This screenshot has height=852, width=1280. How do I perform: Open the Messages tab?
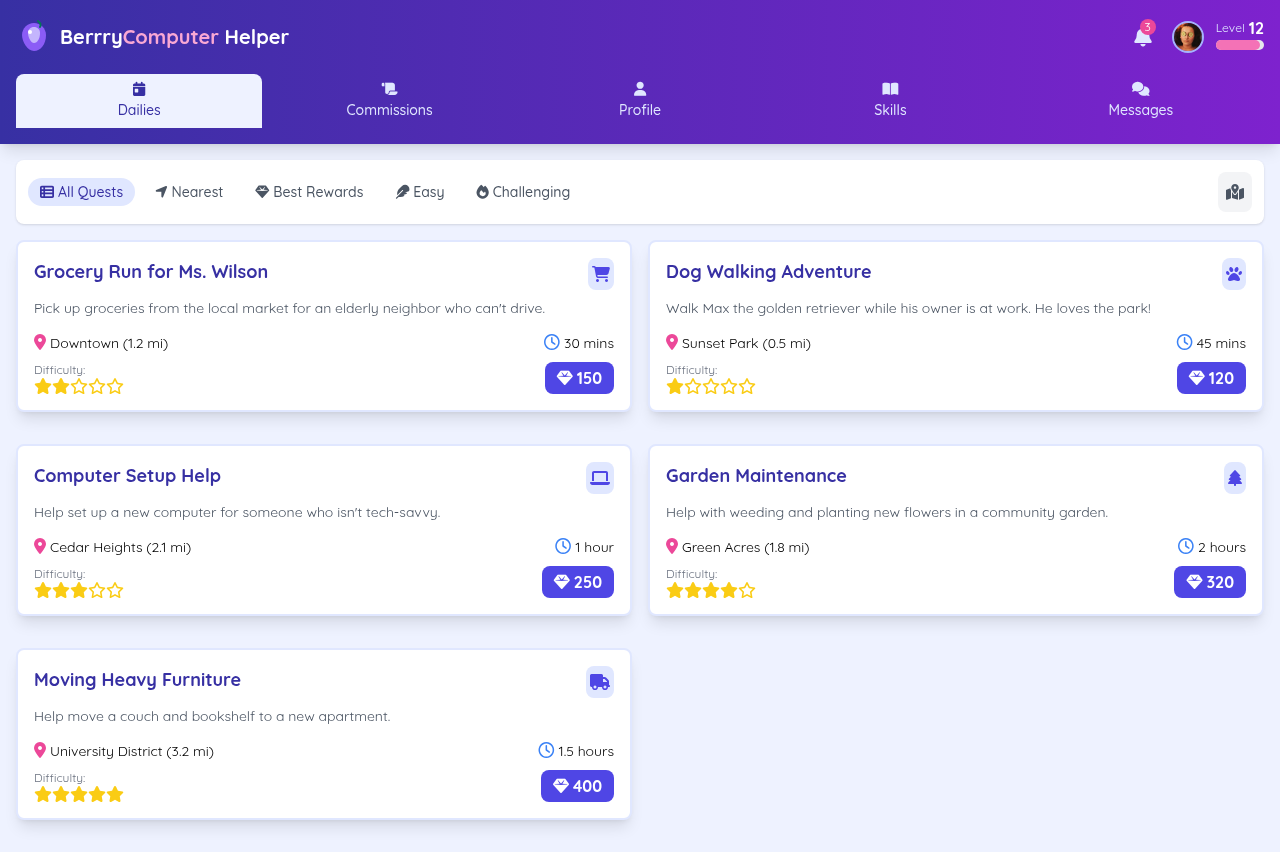tap(1140, 100)
